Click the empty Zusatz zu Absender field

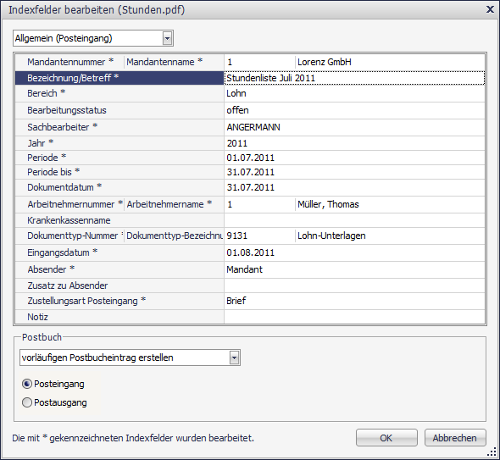tap(355, 286)
